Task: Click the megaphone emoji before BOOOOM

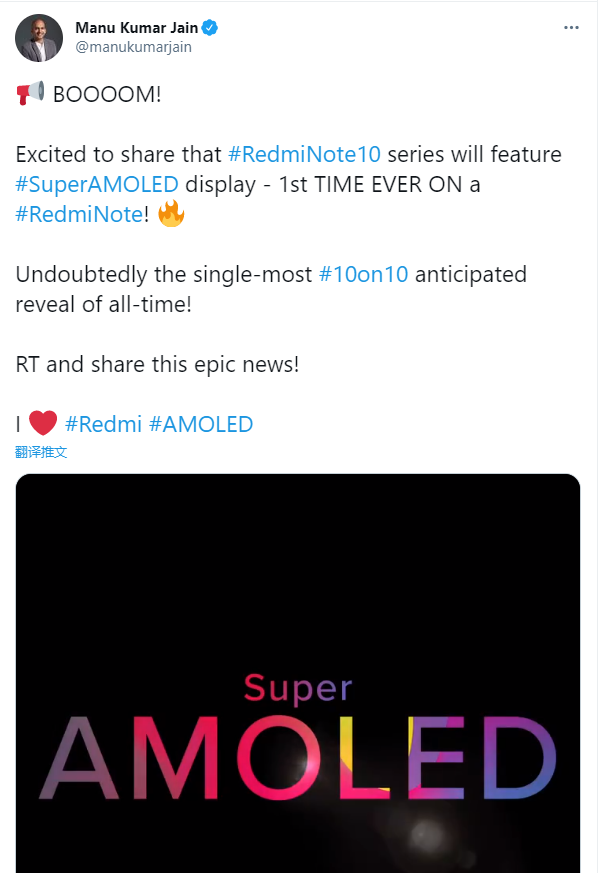Action: point(30,93)
